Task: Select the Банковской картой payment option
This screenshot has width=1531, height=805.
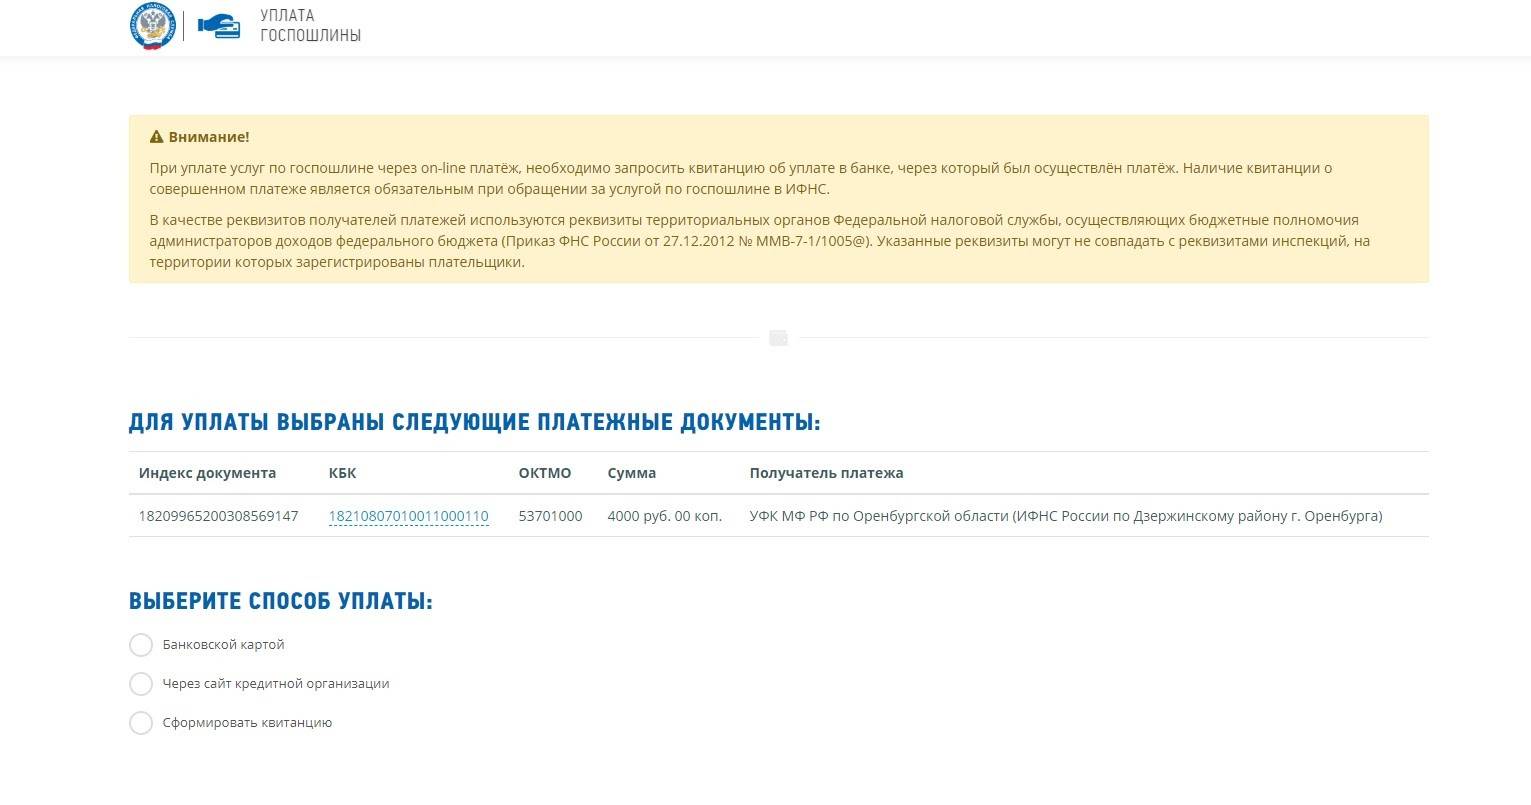Action: [x=141, y=645]
